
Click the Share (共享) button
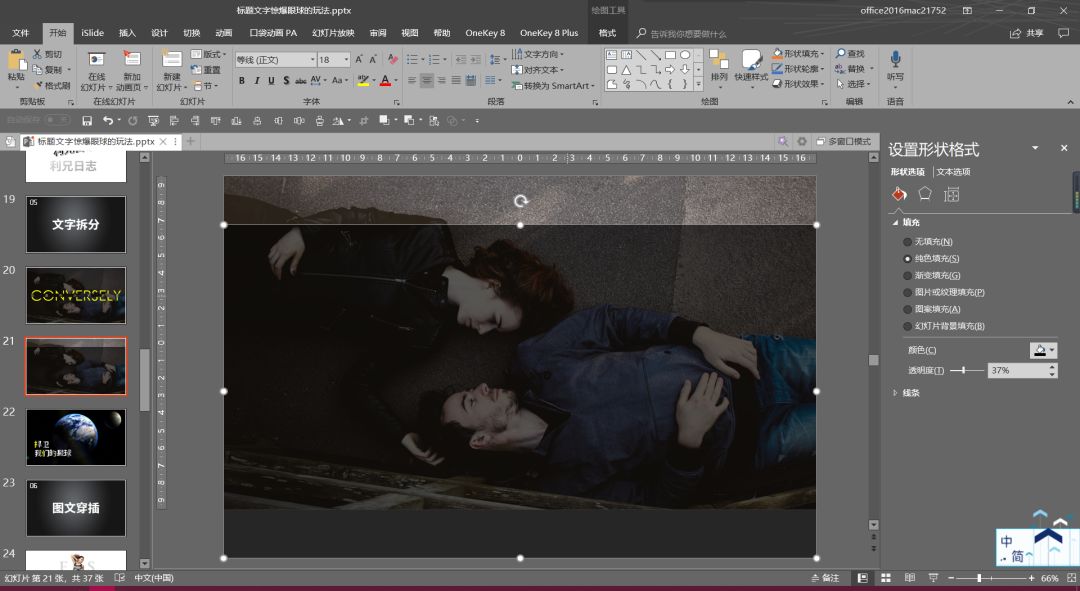(x=1027, y=33)
